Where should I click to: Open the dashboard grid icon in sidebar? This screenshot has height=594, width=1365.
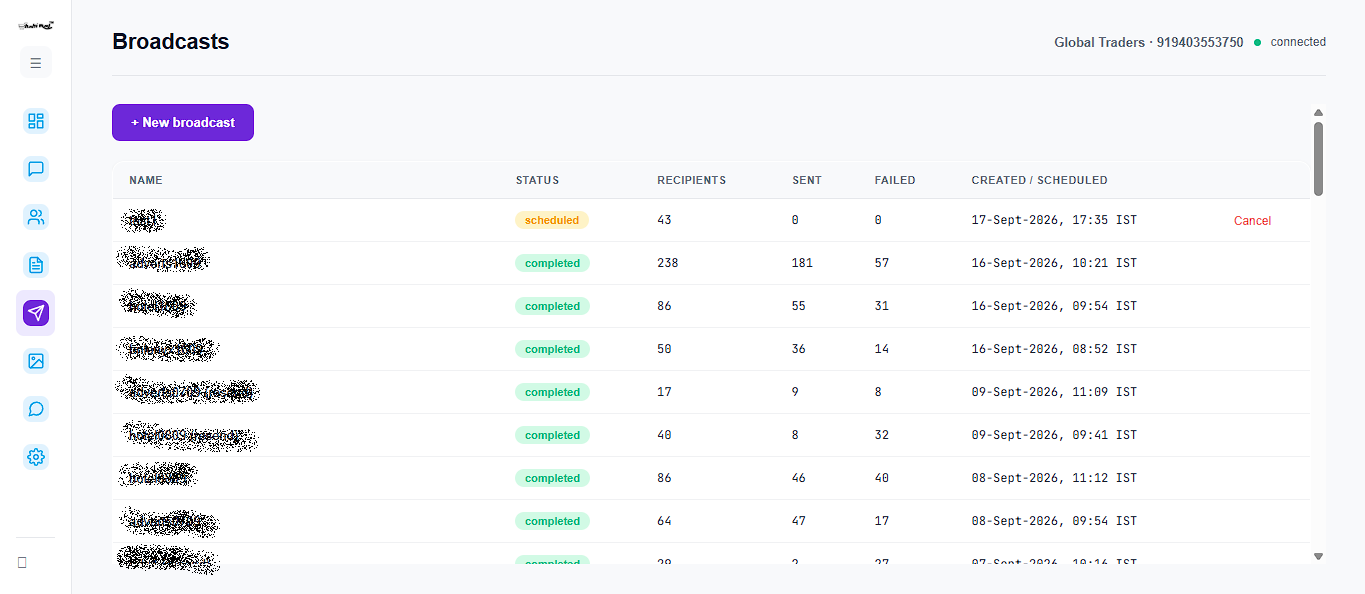coord(36,121)
